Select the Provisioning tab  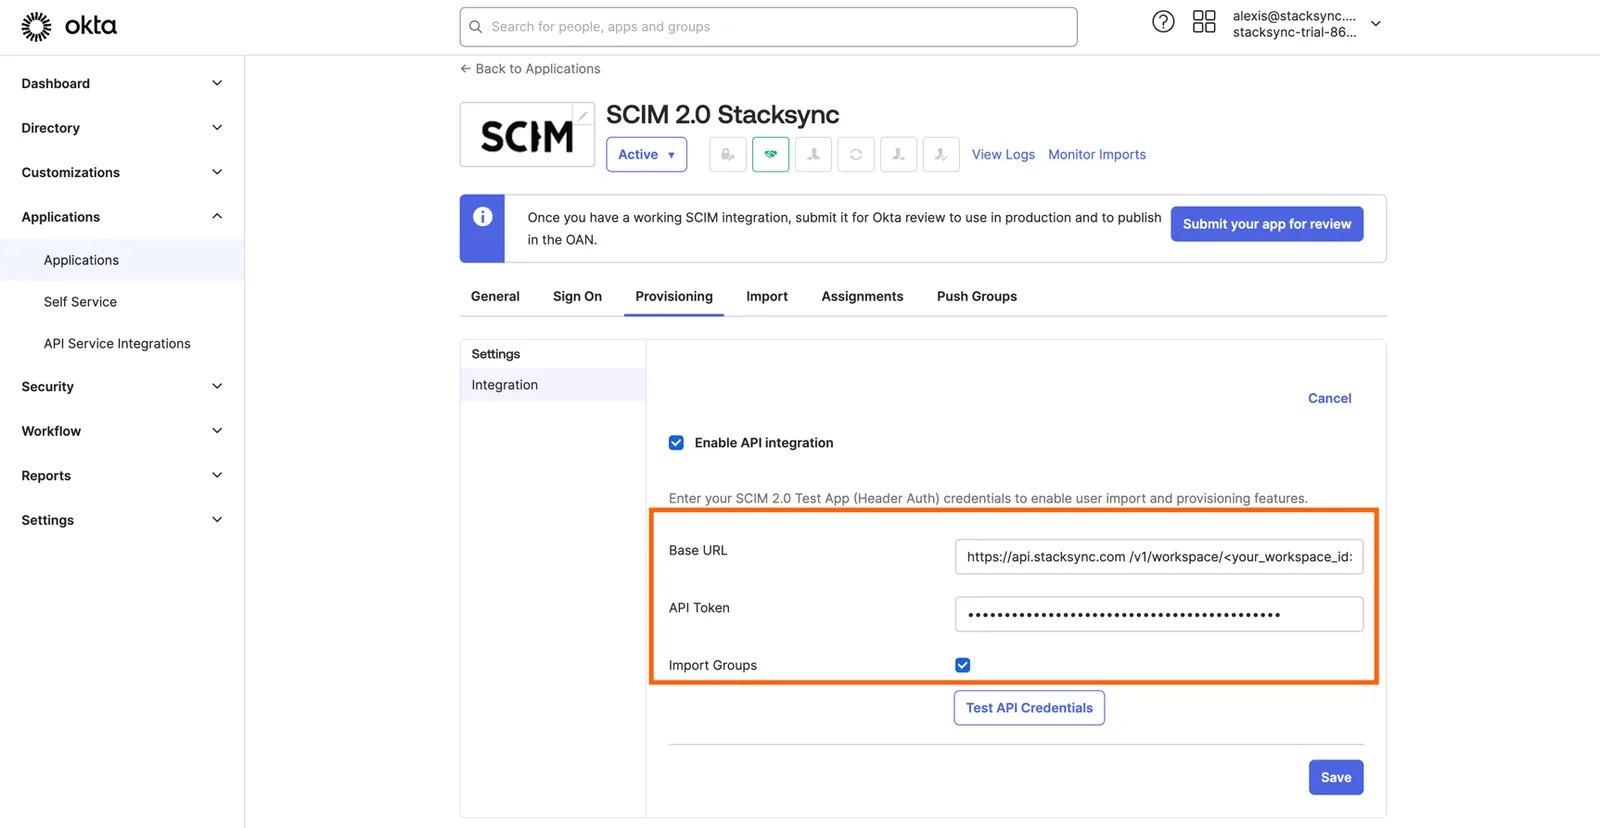[x=674, y=296]
